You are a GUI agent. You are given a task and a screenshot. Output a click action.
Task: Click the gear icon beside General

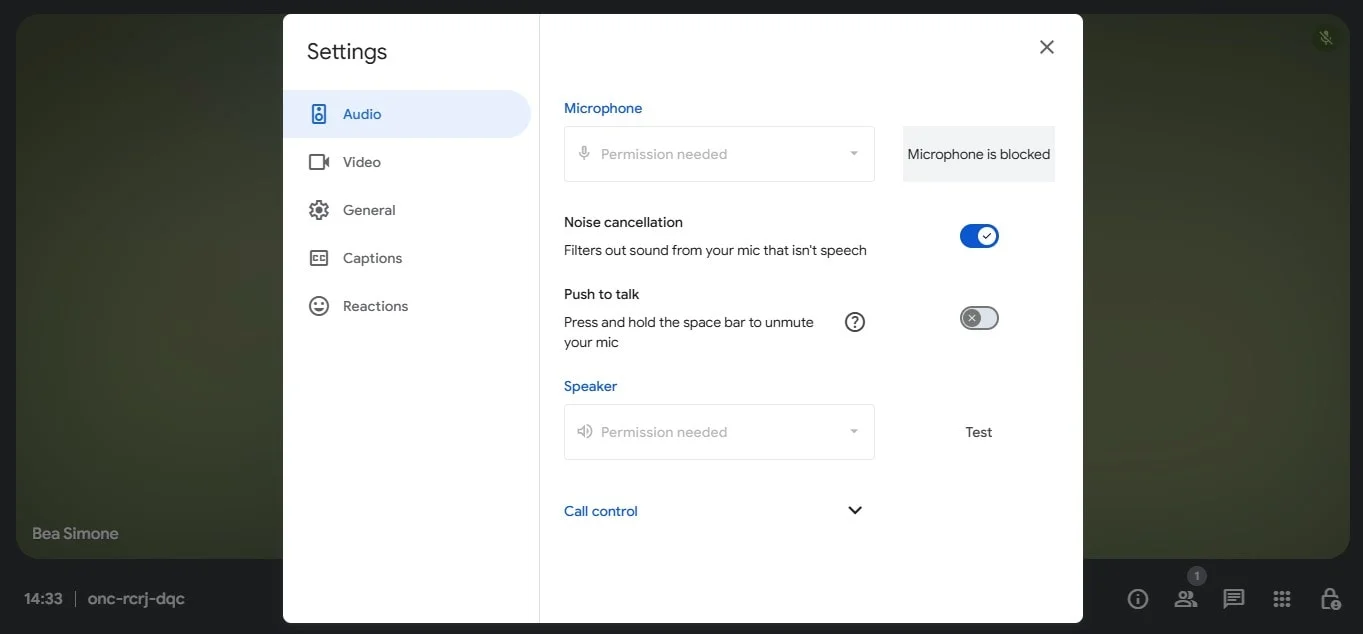[x=319, y=210]
